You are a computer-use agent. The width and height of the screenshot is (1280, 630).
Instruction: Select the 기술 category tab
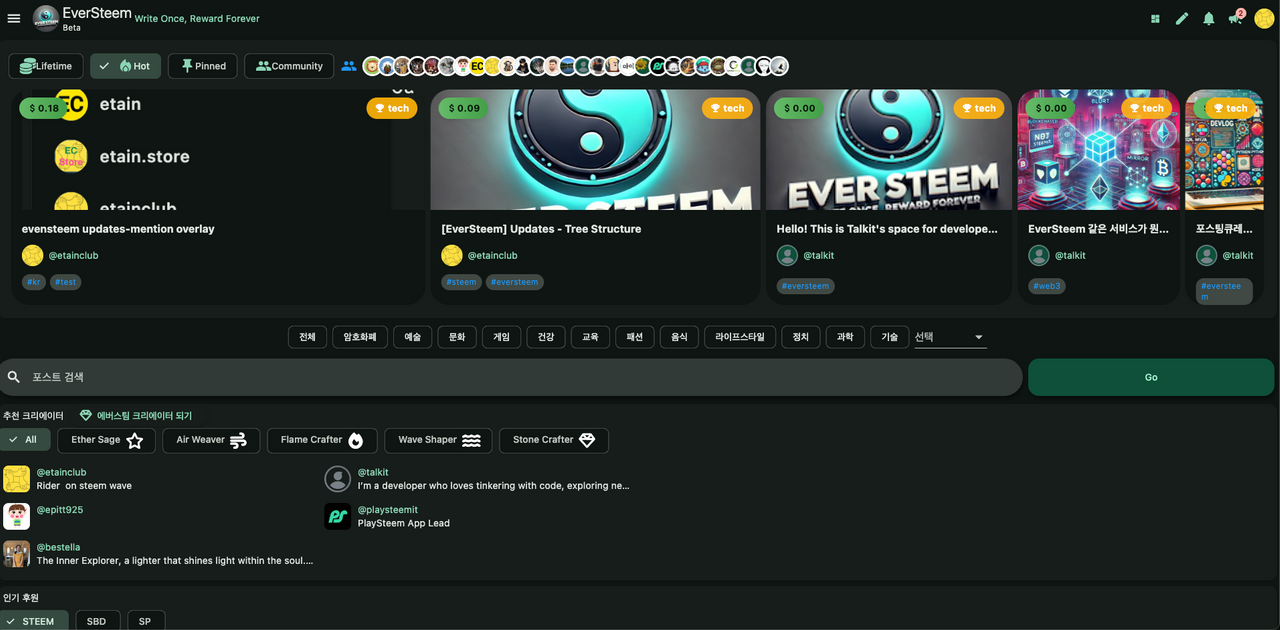(x=889, y=337)
